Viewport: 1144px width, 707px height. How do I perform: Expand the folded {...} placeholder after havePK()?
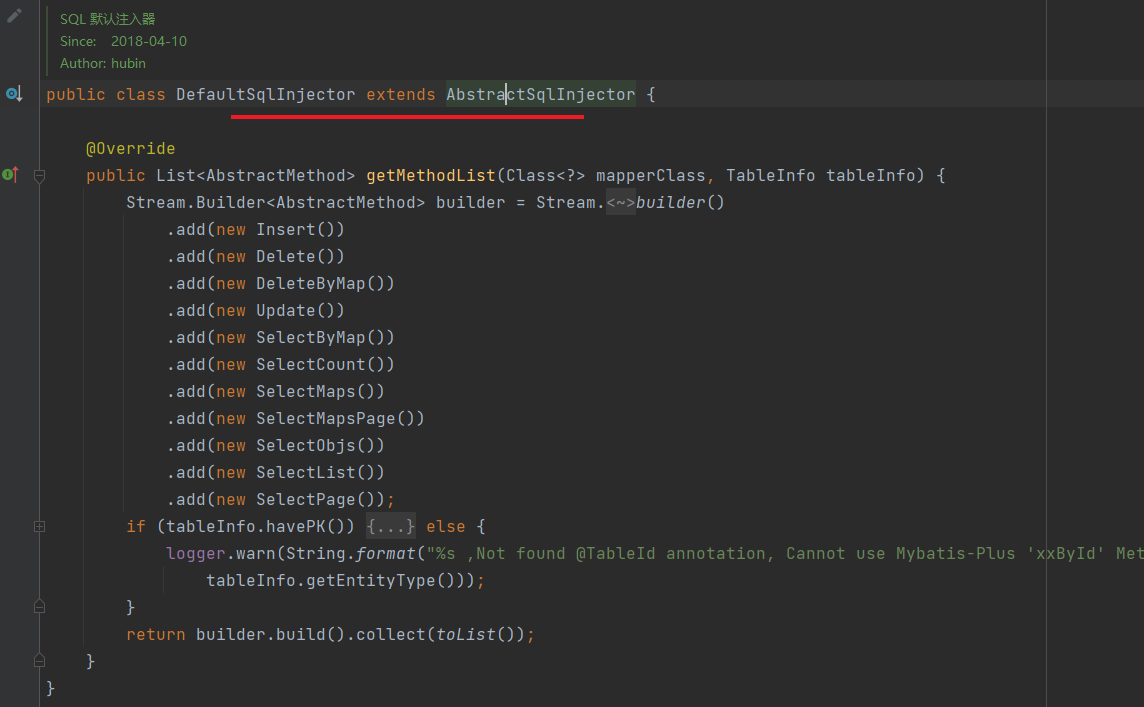click(x=390, y=526)
